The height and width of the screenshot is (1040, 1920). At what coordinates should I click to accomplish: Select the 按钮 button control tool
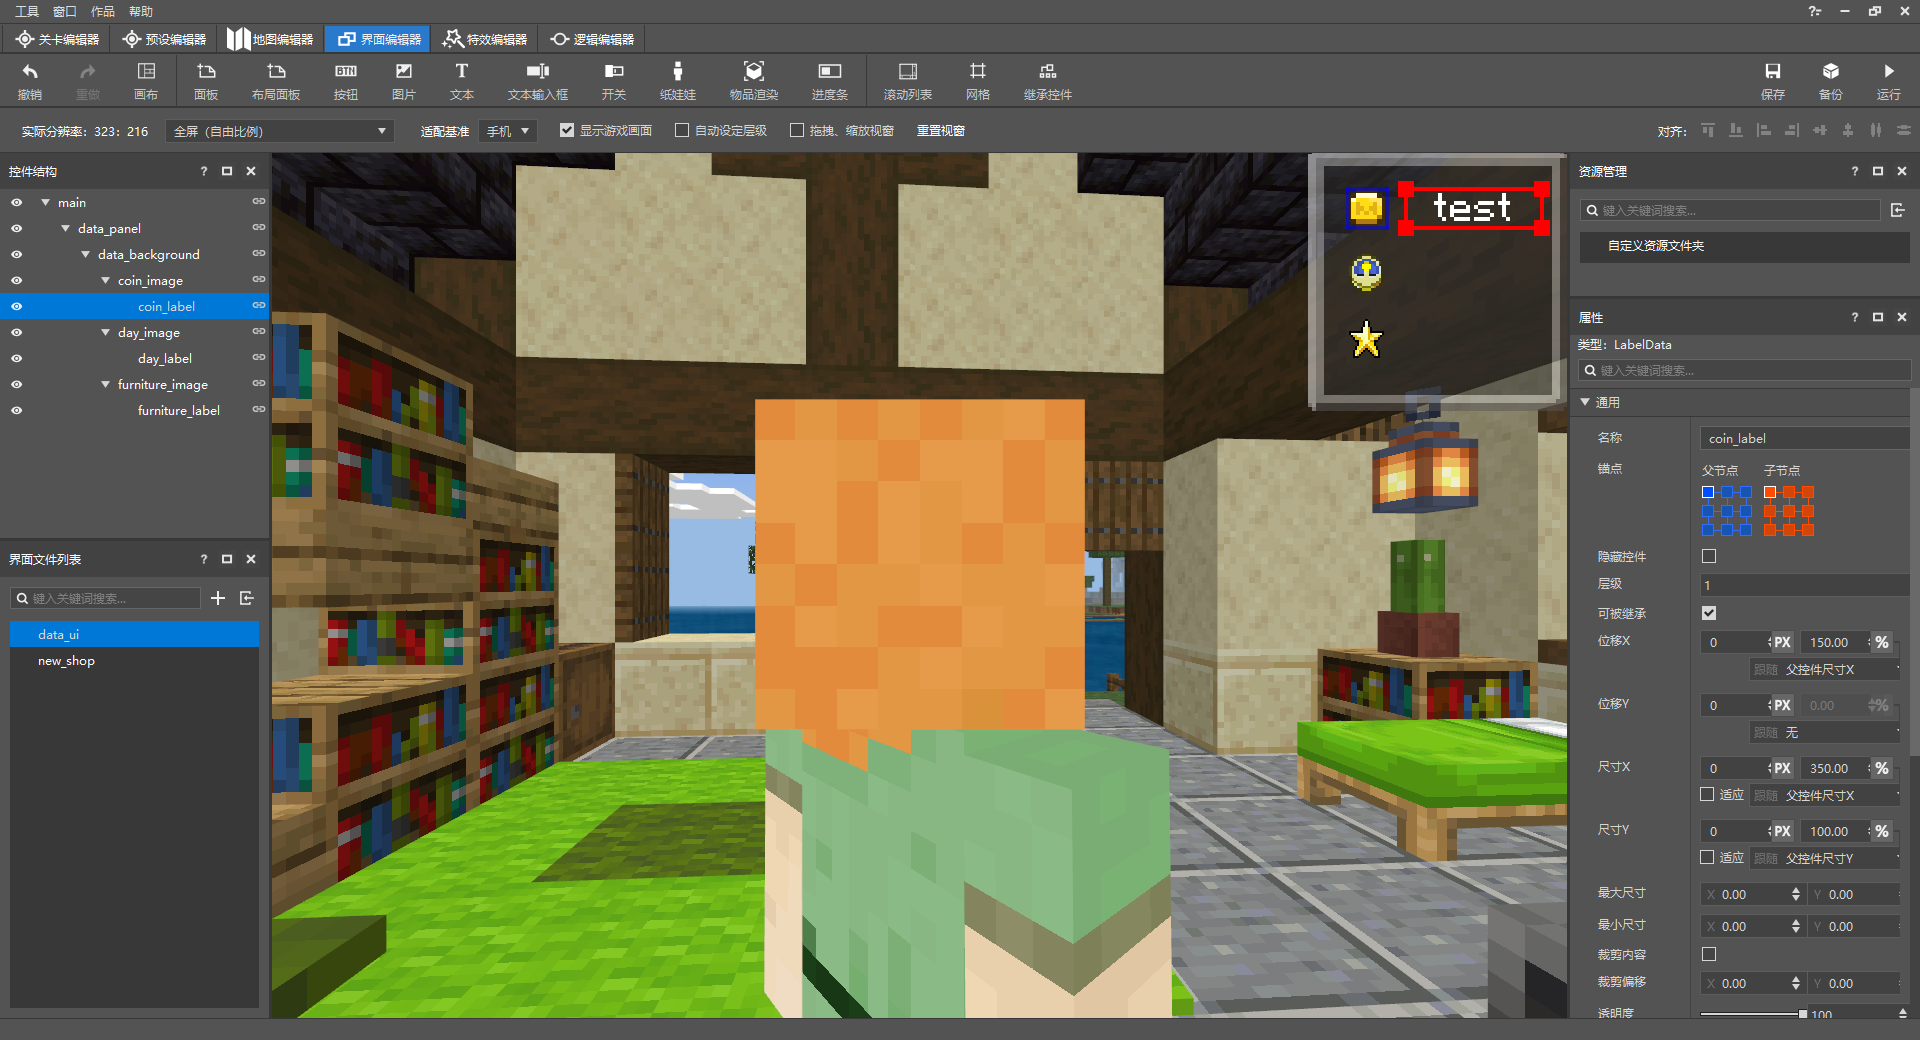(345, 80)
